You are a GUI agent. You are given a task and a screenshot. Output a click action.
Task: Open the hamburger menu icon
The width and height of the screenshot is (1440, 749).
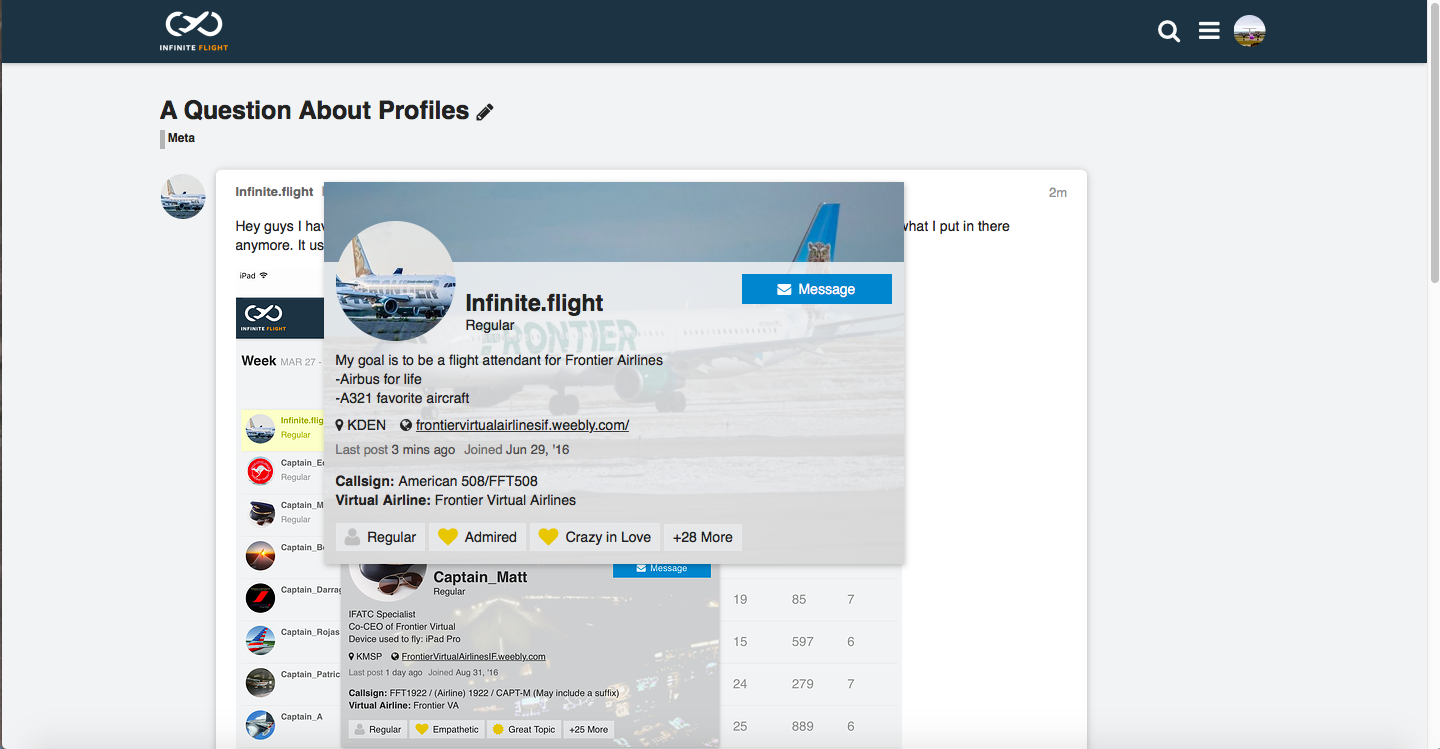tap(1209, 32)
